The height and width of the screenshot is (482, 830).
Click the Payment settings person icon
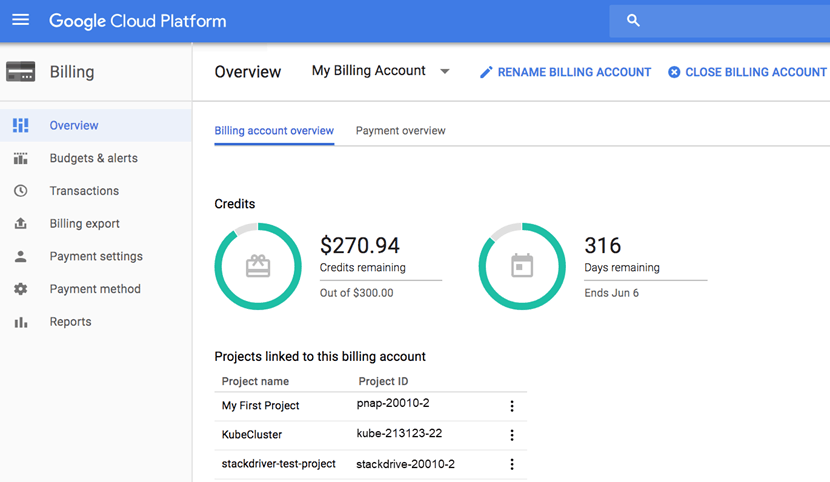21,257
